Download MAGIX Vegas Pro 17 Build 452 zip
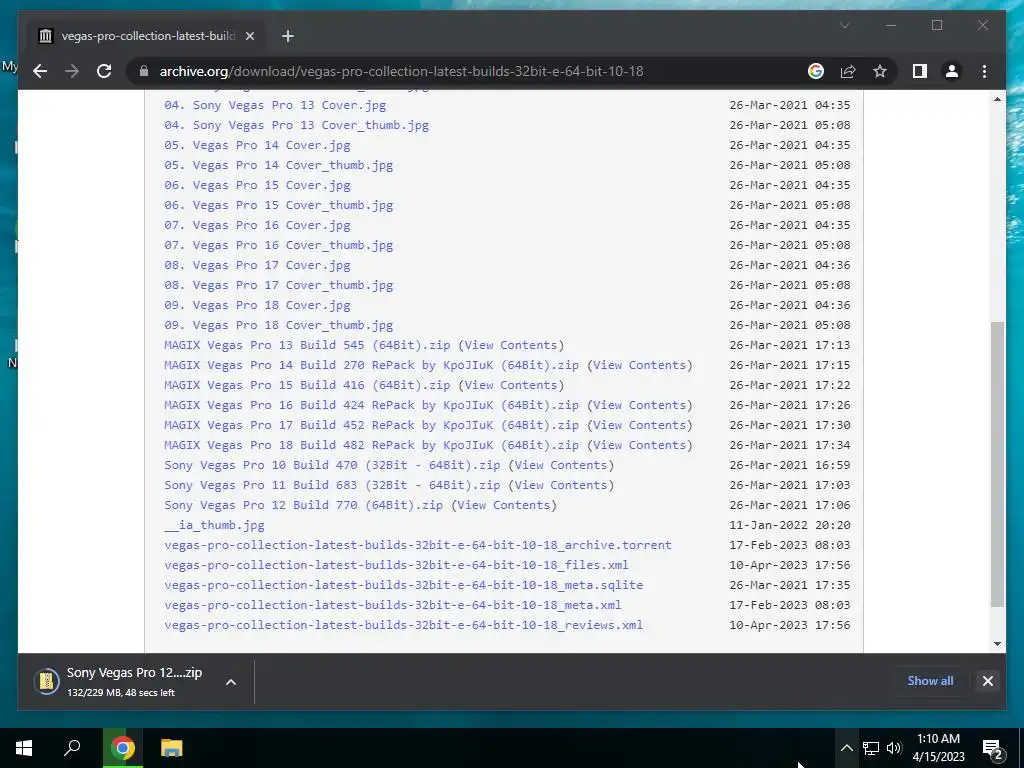 tap(372, 425)
